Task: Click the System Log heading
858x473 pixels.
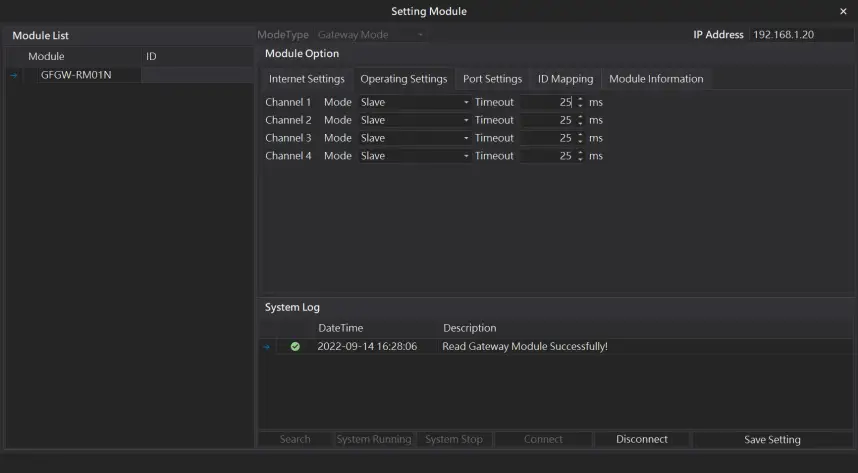Action: [292, 308]
